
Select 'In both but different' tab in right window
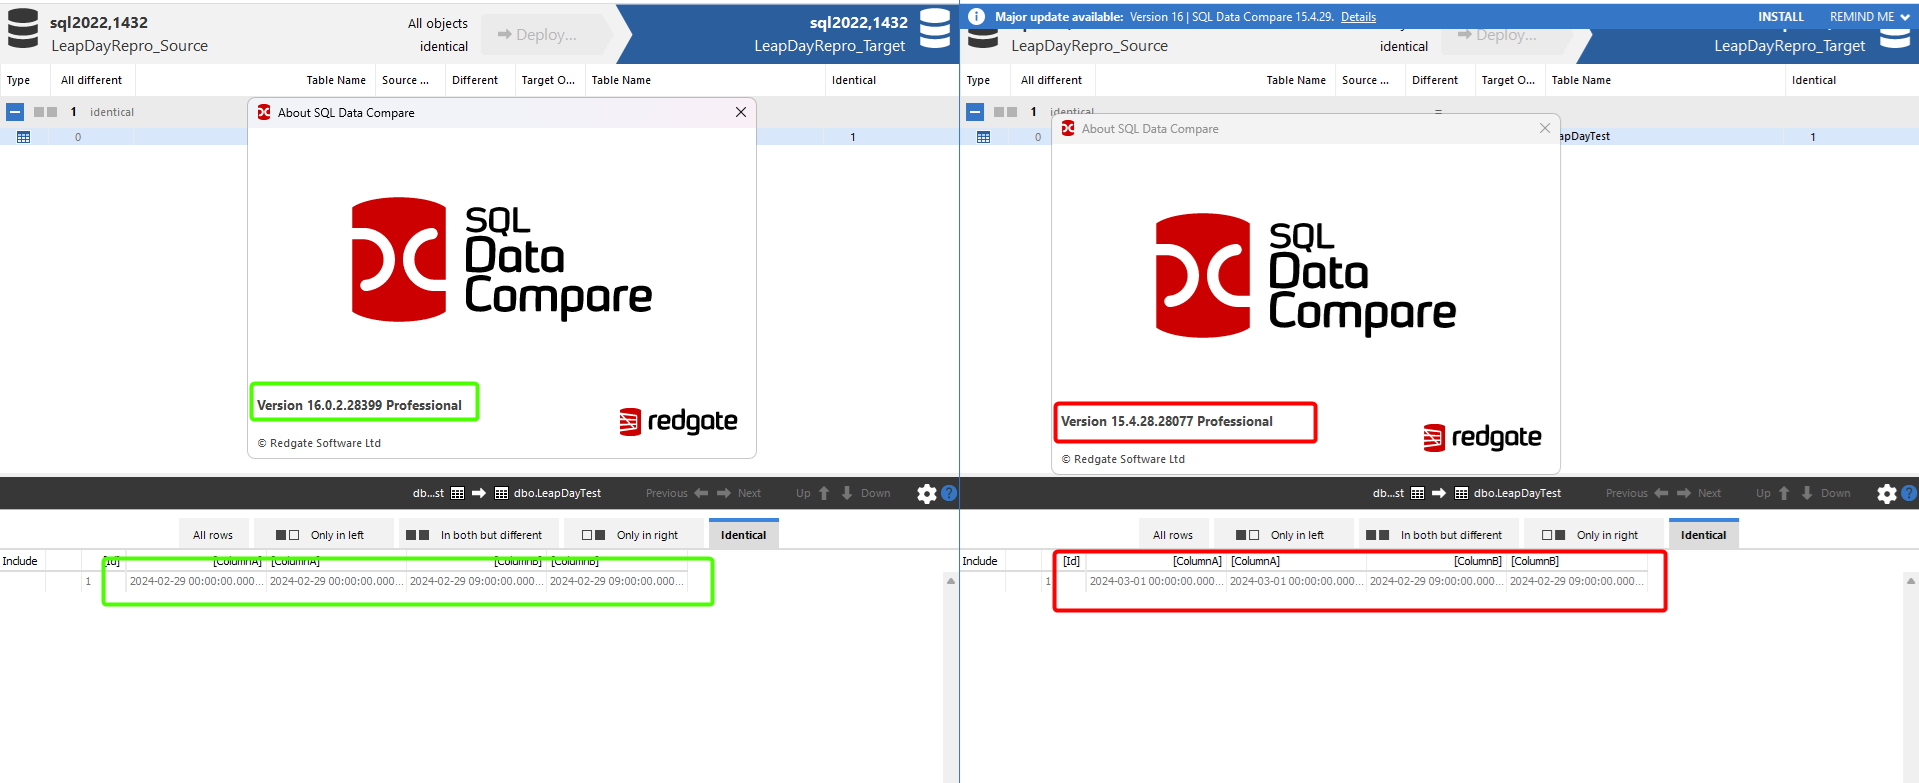(1438, 535)
